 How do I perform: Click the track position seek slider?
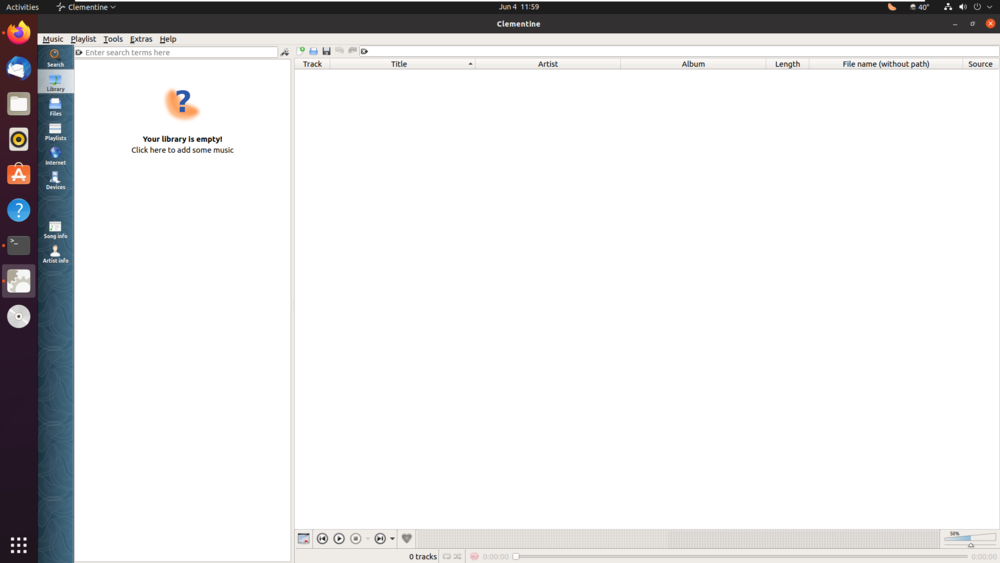(x=740, y=557)
